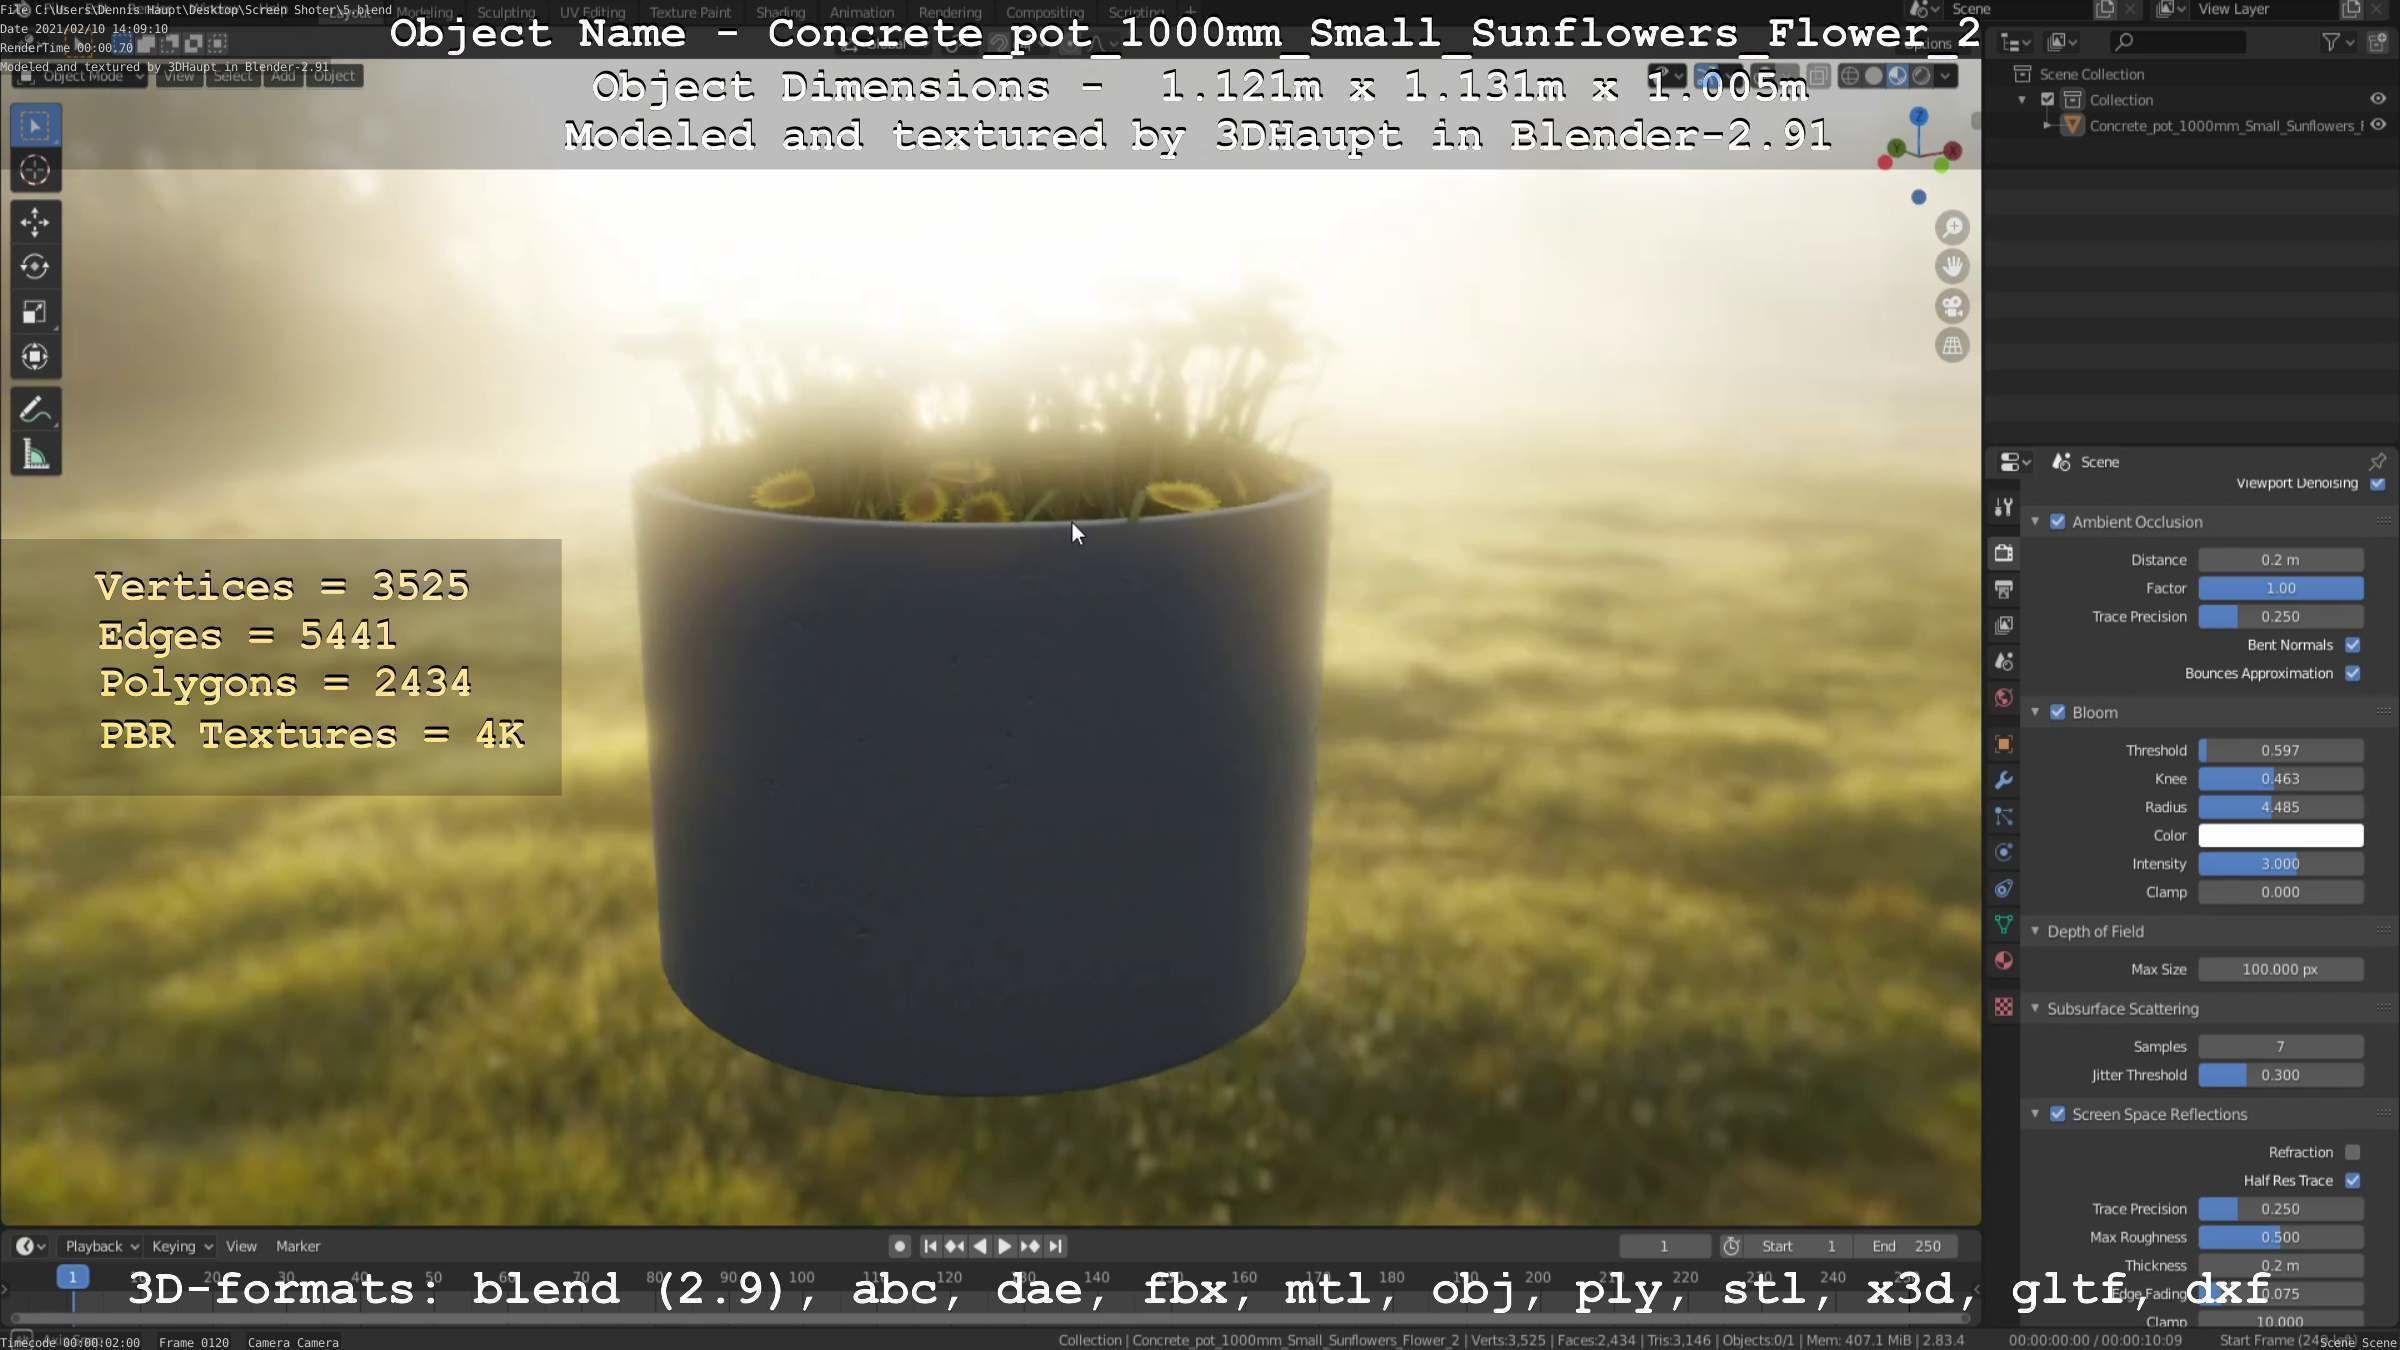Click the viewport pan hand icon
Screen dimensions: 2400x1350
[1952, 267]
